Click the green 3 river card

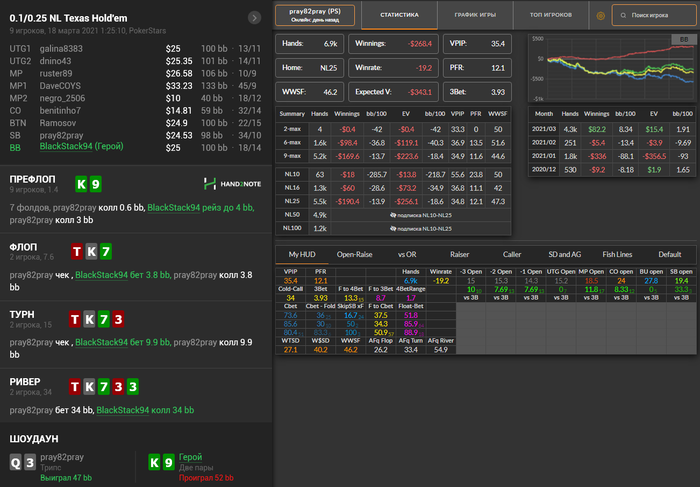tap(133, 387)
